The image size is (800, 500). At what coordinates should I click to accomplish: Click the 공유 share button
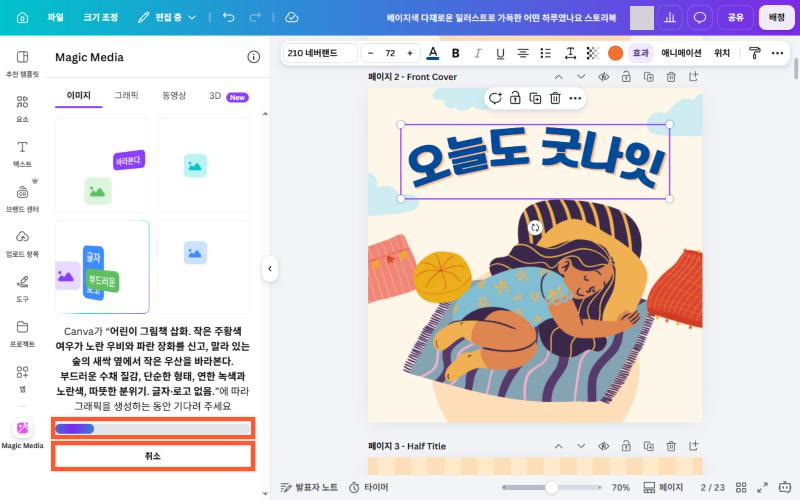click(735, 18)
